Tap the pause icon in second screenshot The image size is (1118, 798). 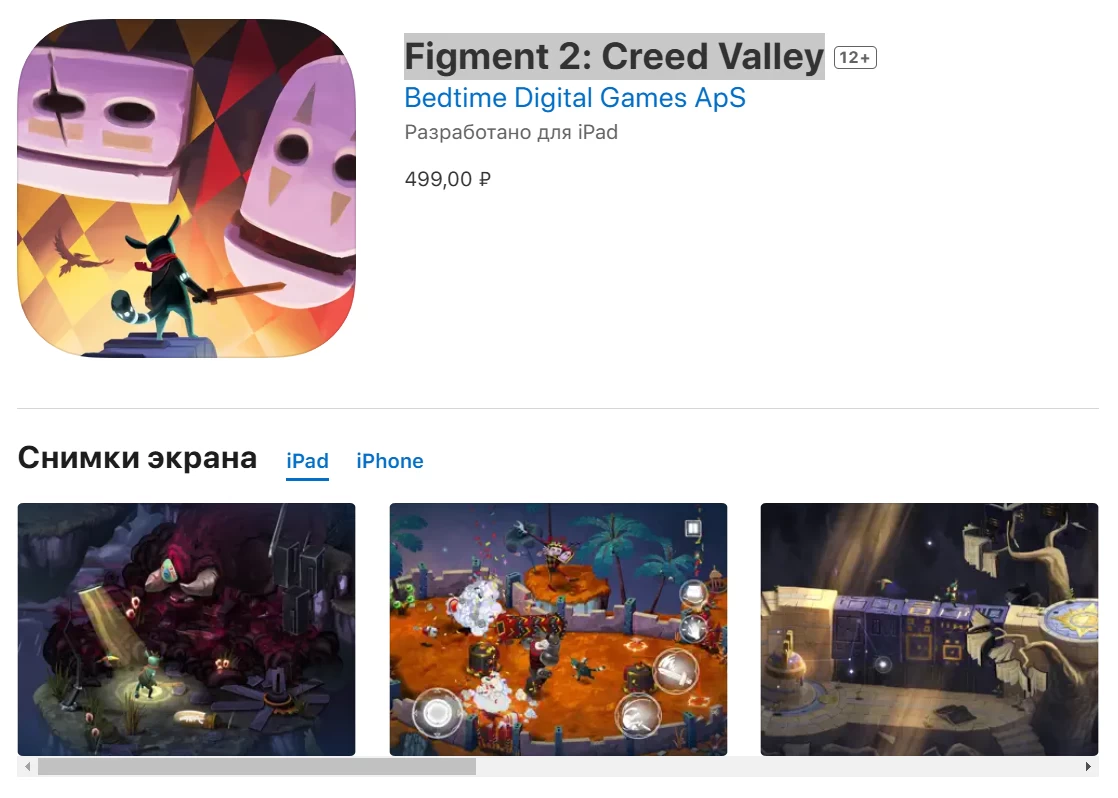click(693, 528)
